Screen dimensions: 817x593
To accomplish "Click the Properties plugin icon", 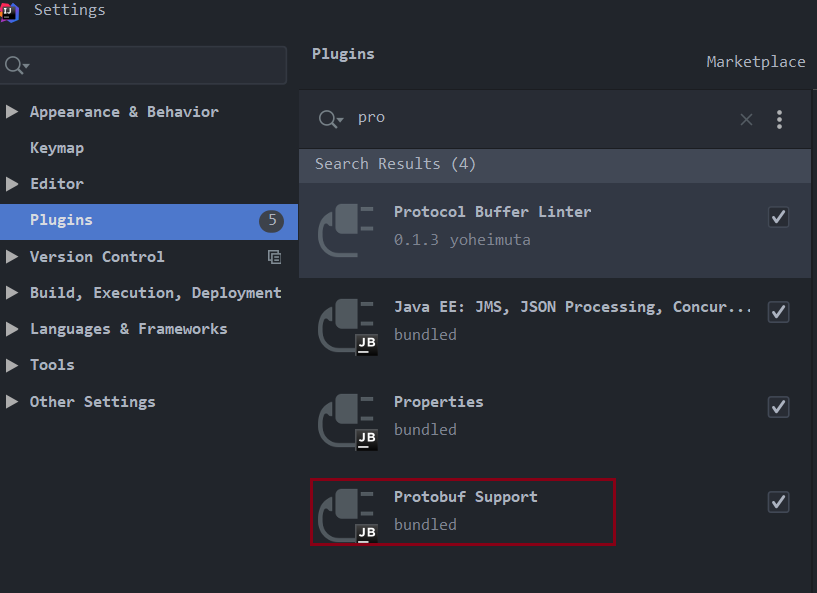I will coord(346,421).
